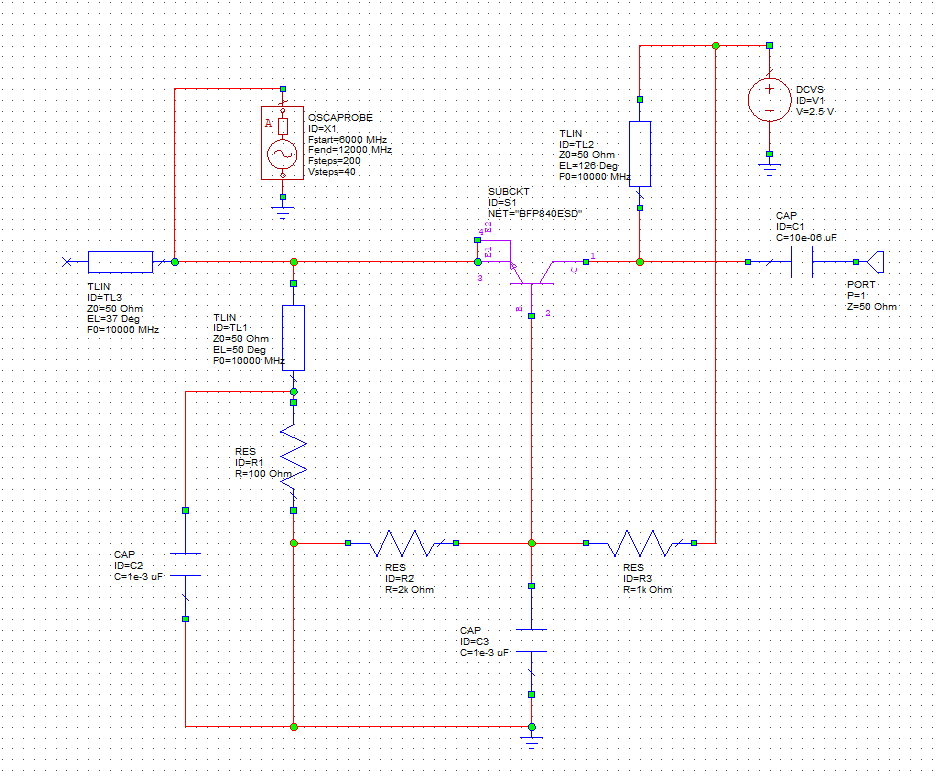Select transmission line TL2 symbol
The image size is (943, 778).
(x=641, y=152)
